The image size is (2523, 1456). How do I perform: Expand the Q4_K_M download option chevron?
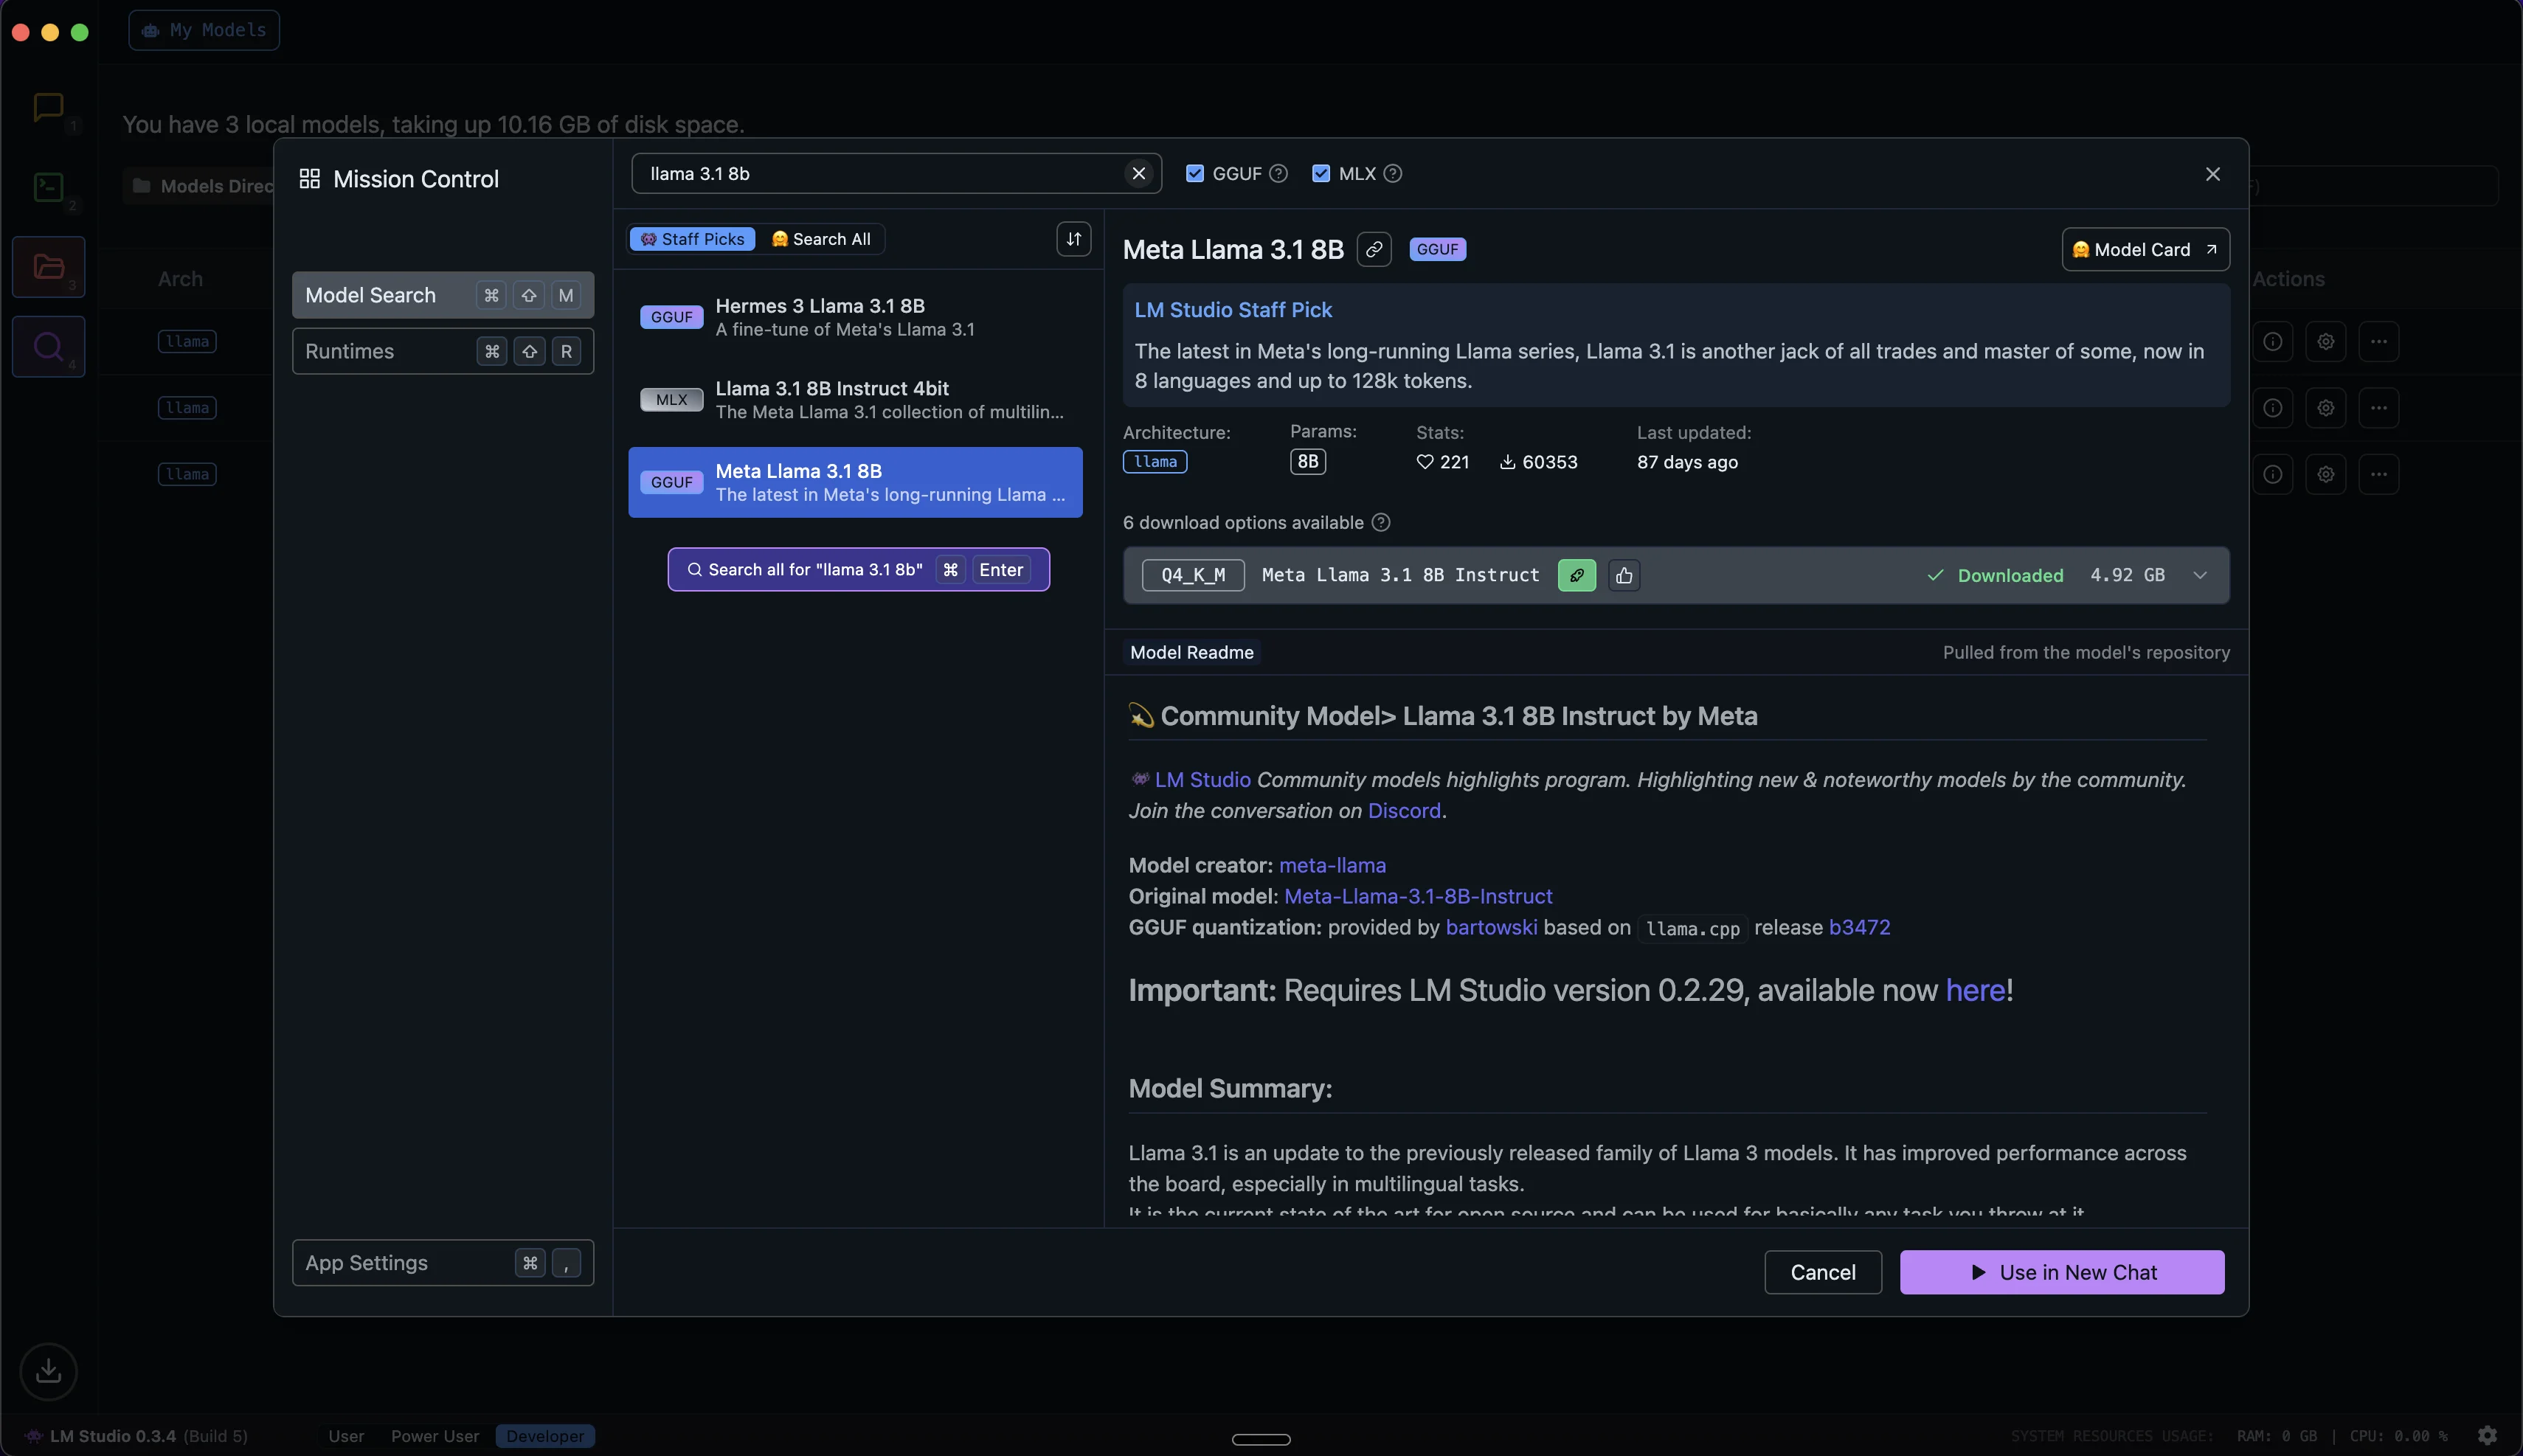click(2200, 575)
